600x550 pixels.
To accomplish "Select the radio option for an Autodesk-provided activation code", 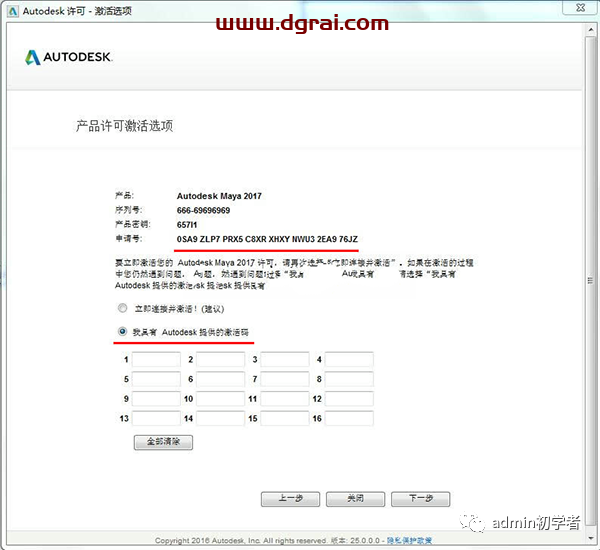I will (122, 331).
